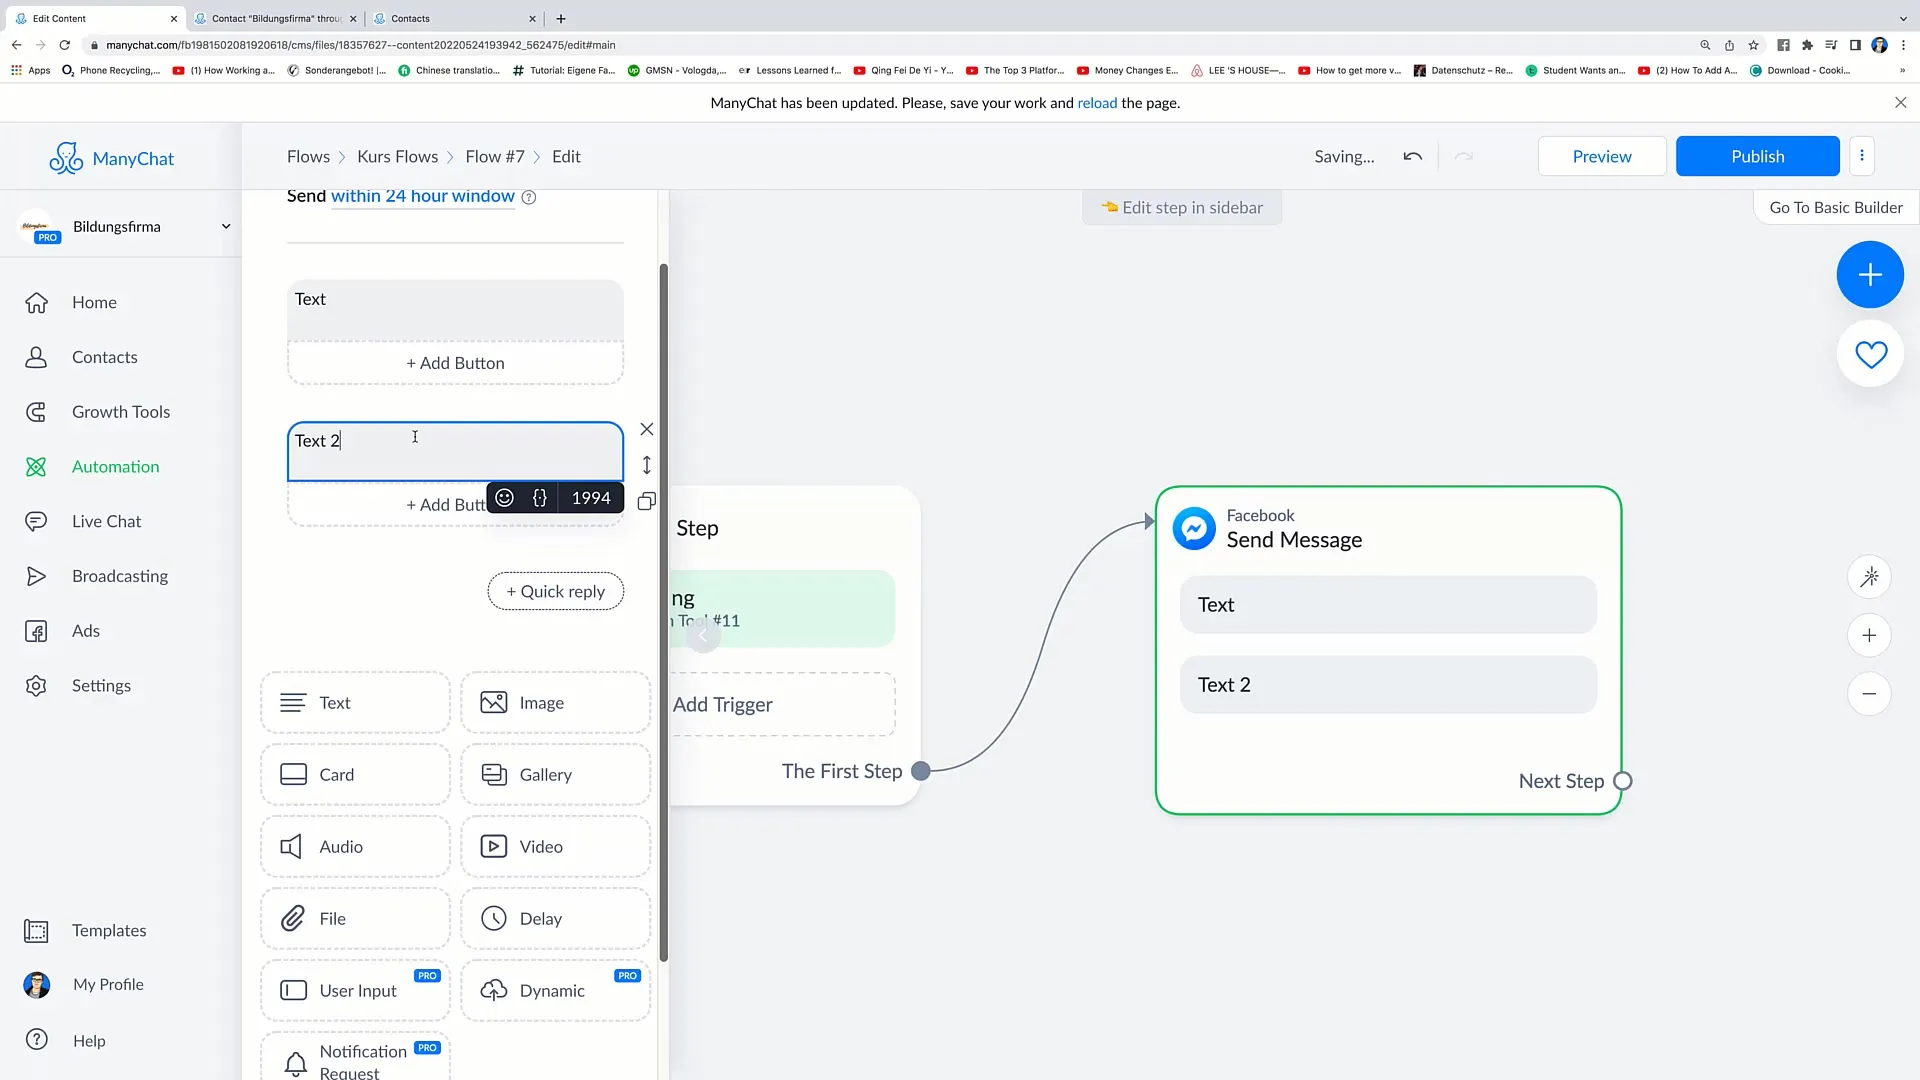Click the redo arrow icon

point(1463,157)
